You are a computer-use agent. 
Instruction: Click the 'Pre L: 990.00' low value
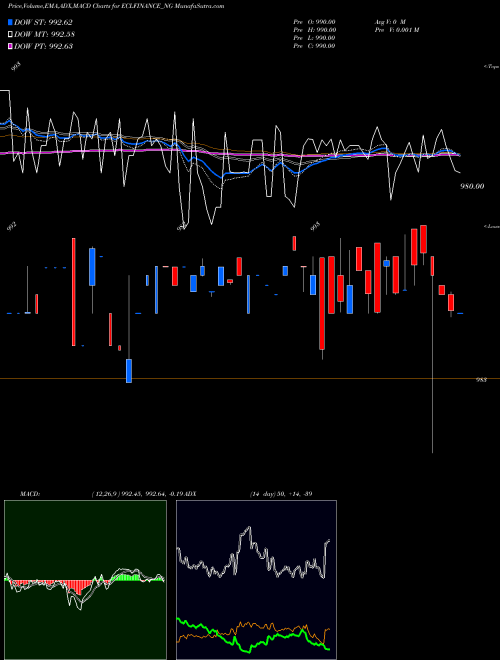pyautogui.click(x=314, y=37)
